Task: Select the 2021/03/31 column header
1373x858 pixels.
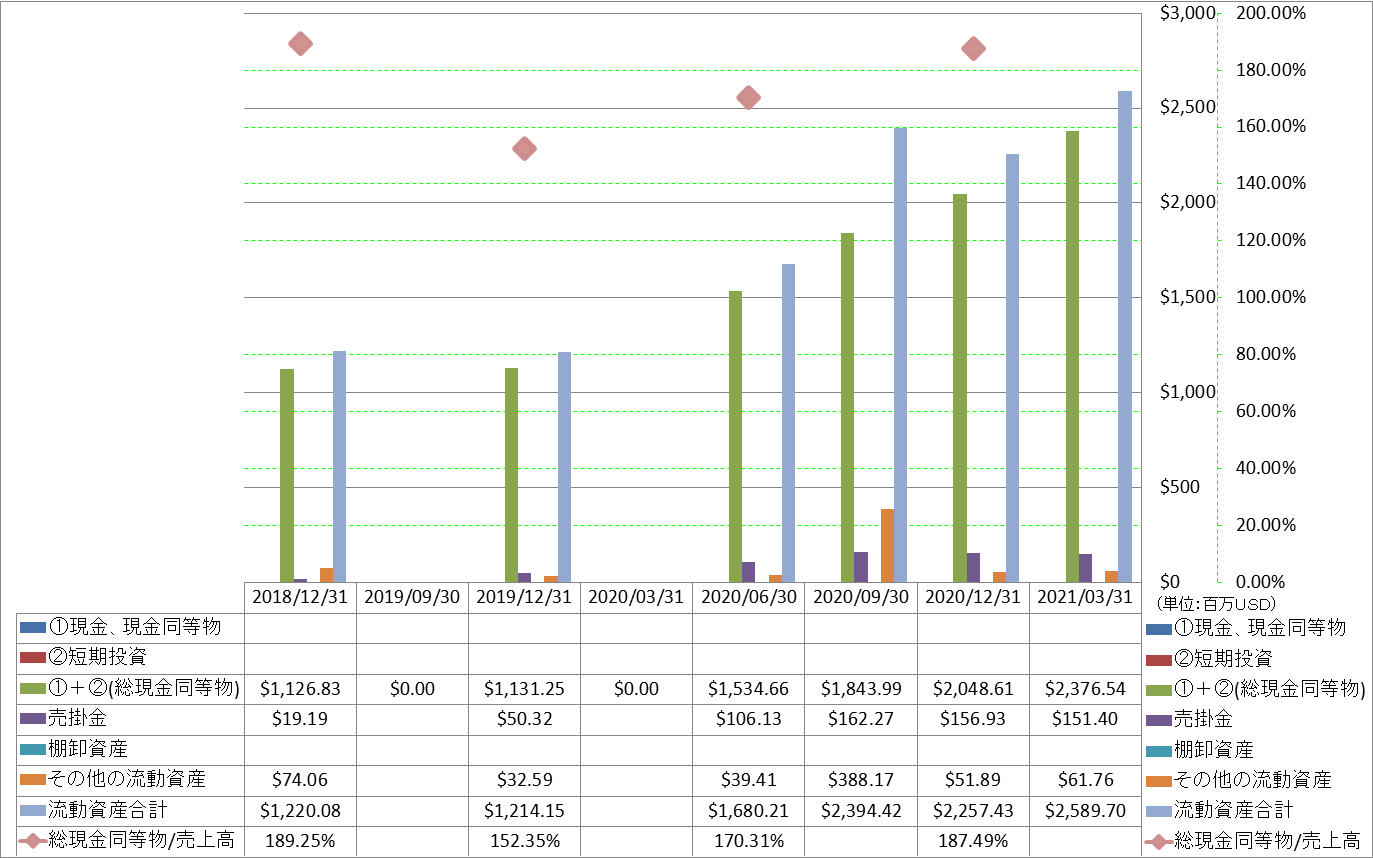Action: pos(1084,597)
